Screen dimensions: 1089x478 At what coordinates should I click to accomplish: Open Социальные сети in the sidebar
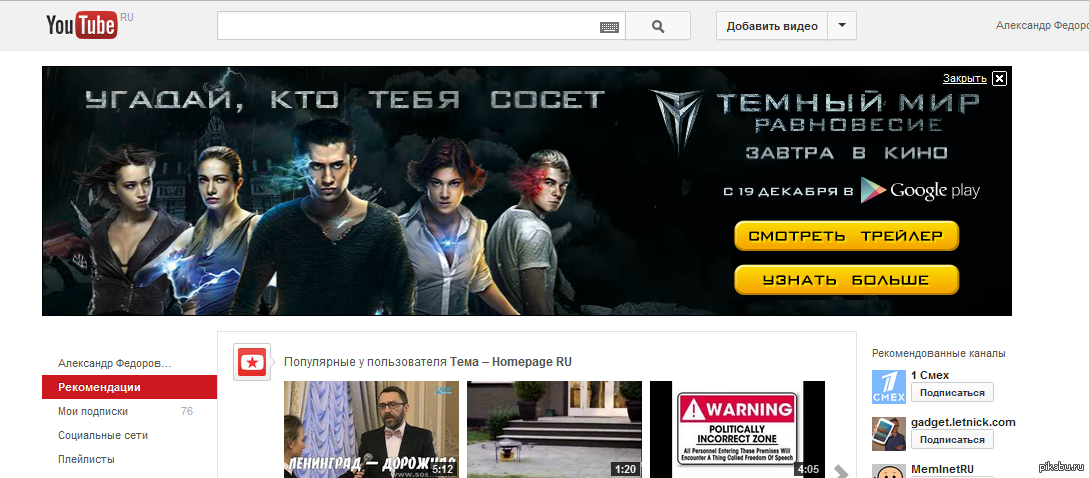pos(103,435)
